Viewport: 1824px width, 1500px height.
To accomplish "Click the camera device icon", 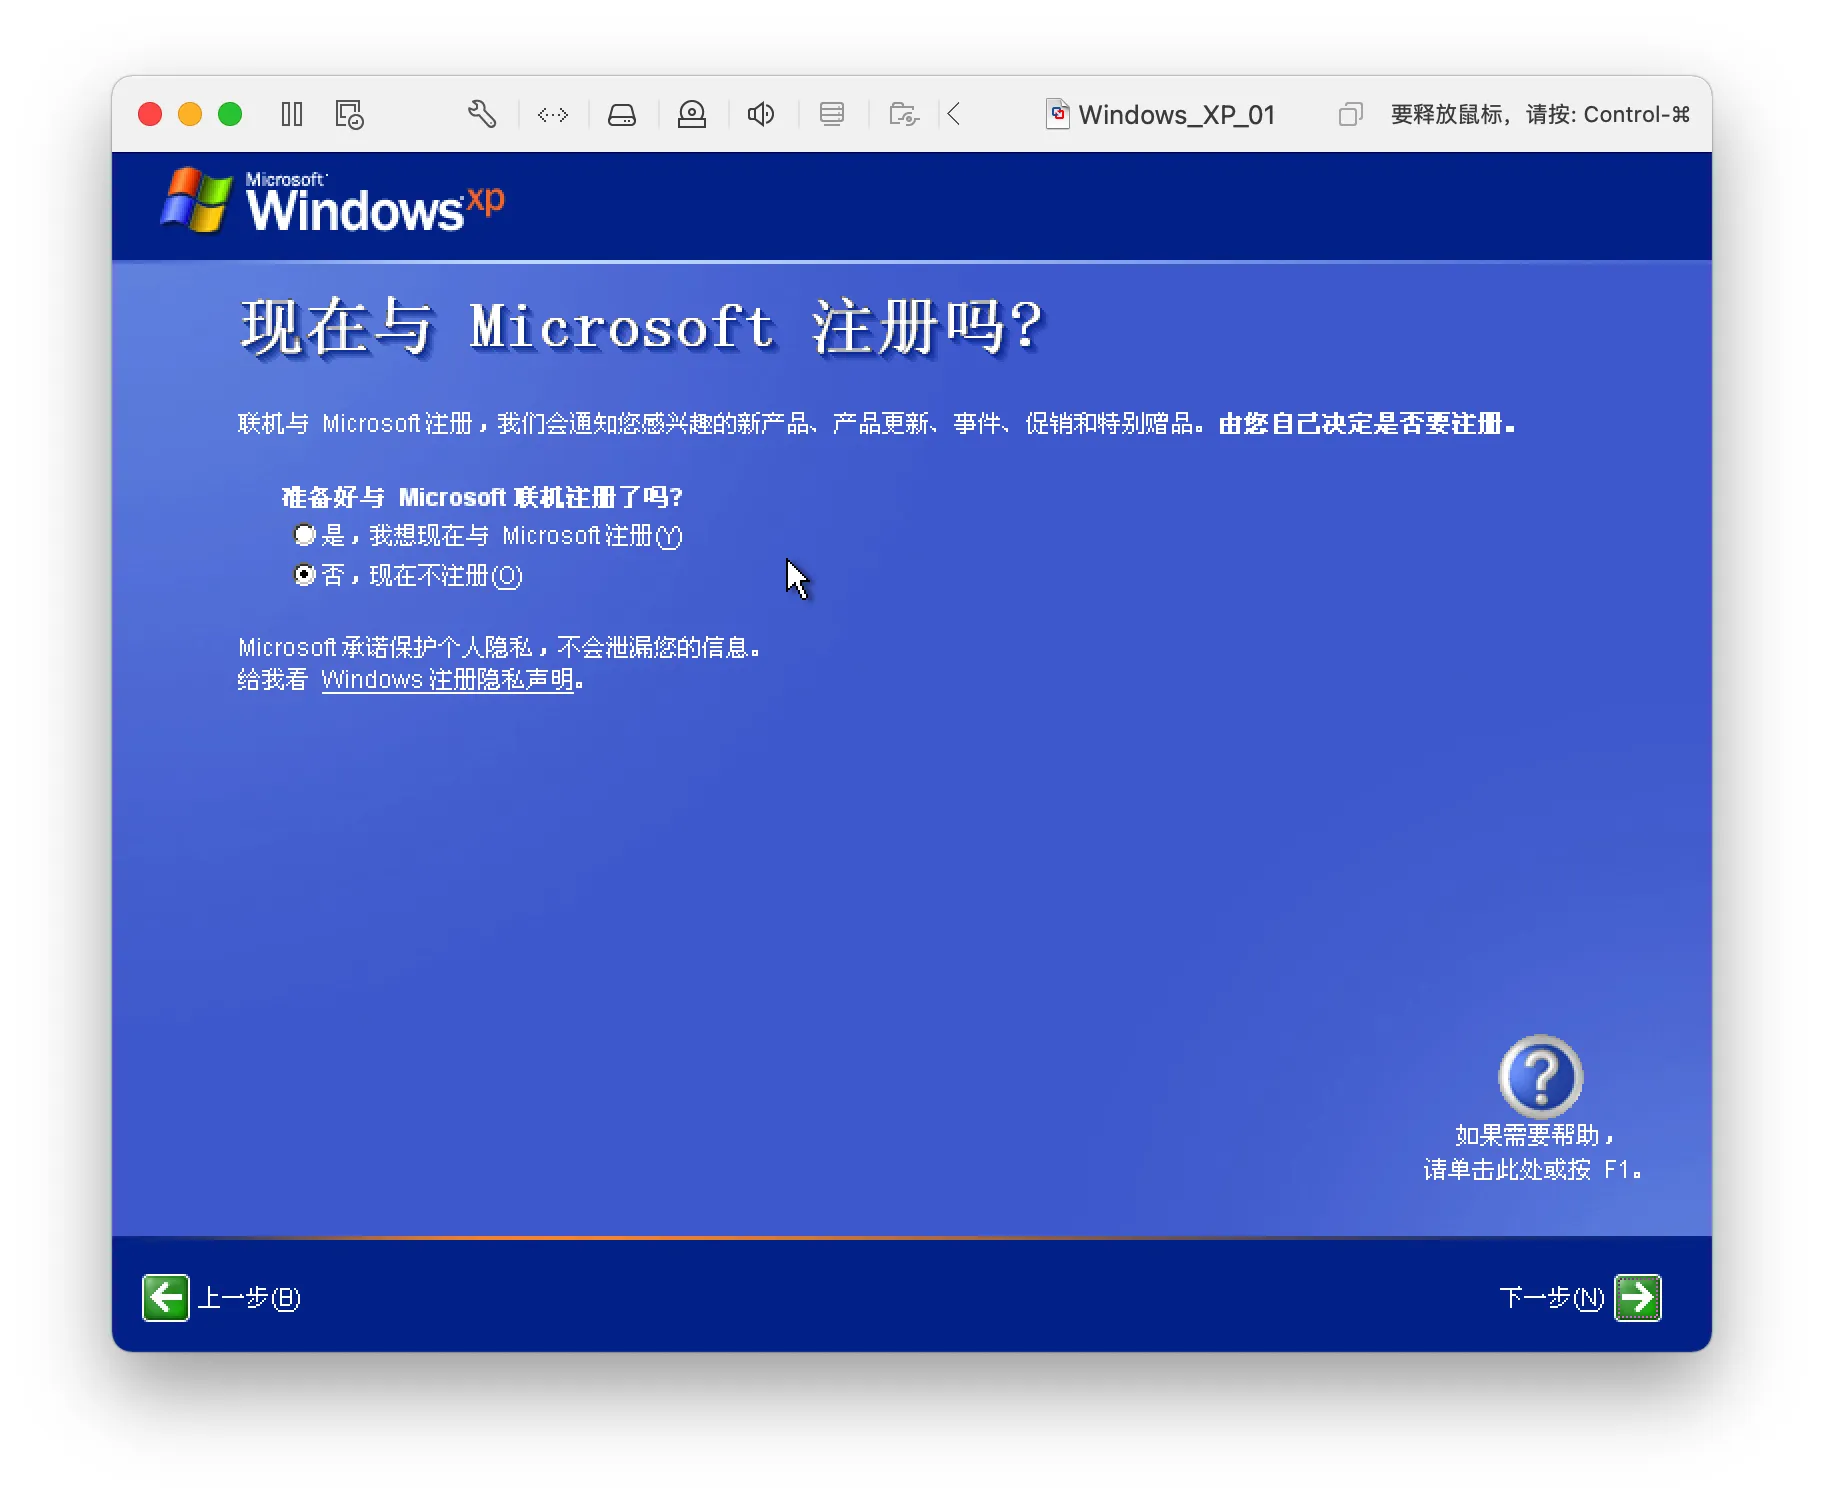I will click(x=692, y=114).
